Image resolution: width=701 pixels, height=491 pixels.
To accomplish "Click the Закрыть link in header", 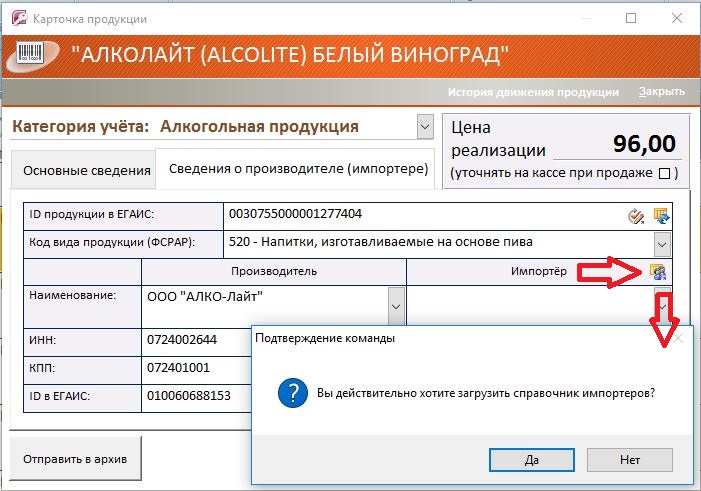I will 662,92.
